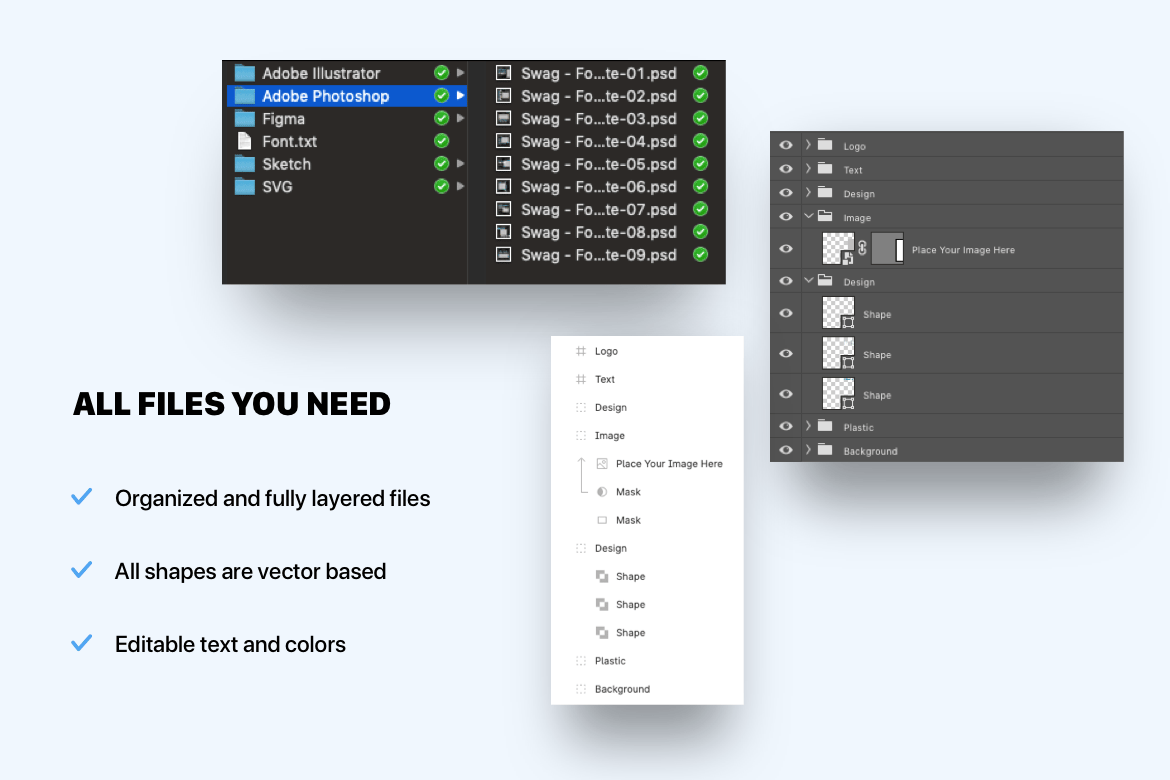1170x780 pixels.
Task: Select the Font.txt file name in Finder
Action: coord(290,141)
